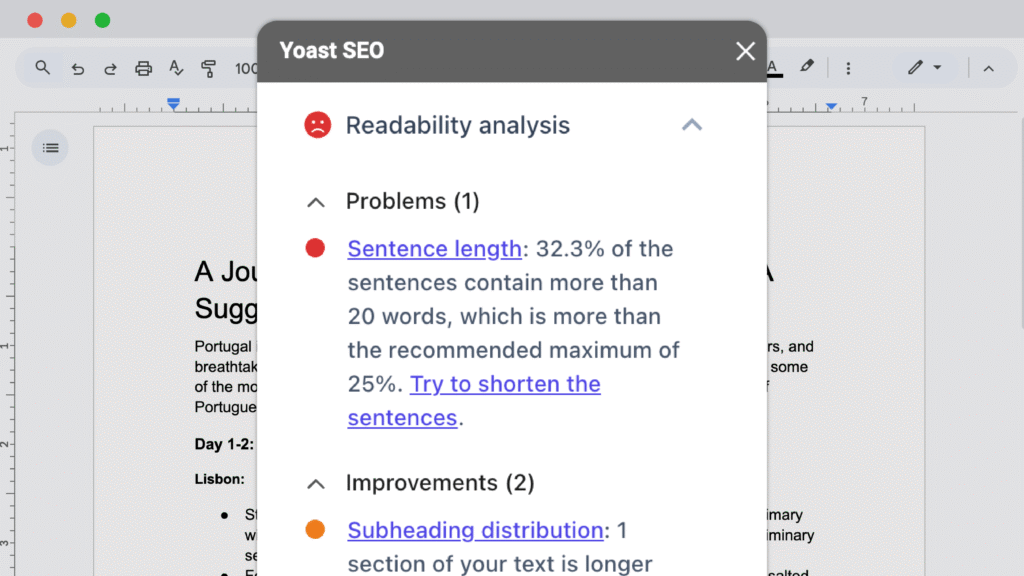Undo the last action

tap(78, 68)
